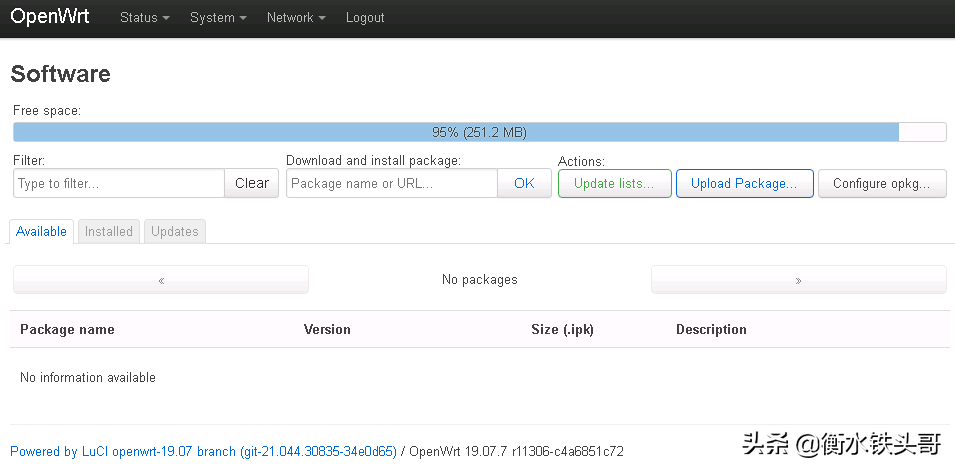Switch to the Available tab

[41, 231]
